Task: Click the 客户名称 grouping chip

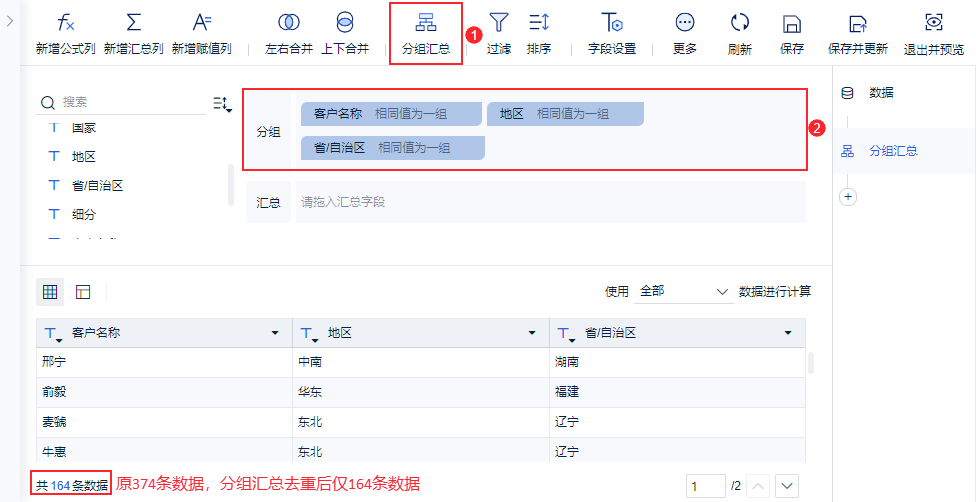Action: [x=391, y=114]
